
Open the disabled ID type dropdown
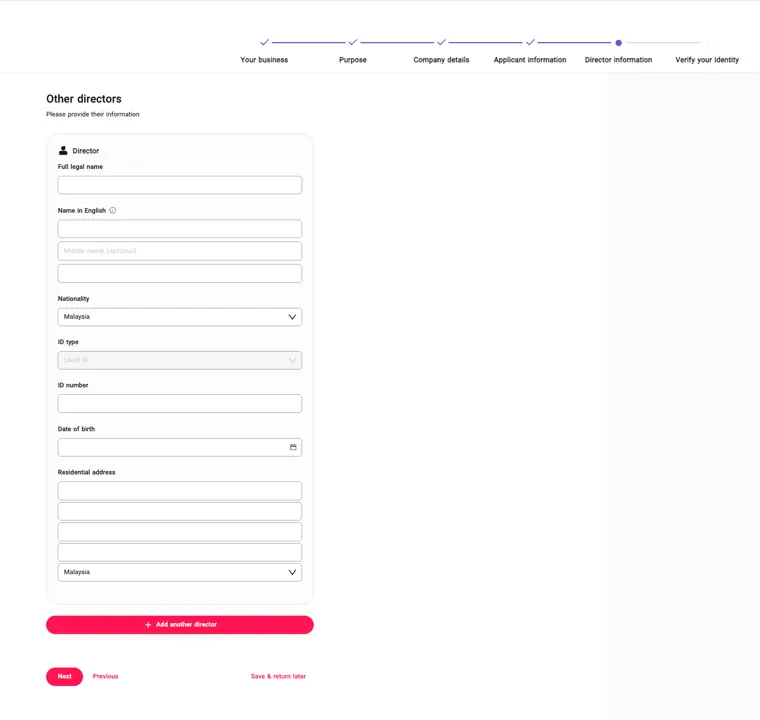pyautogui.click(x=180, y=360)
